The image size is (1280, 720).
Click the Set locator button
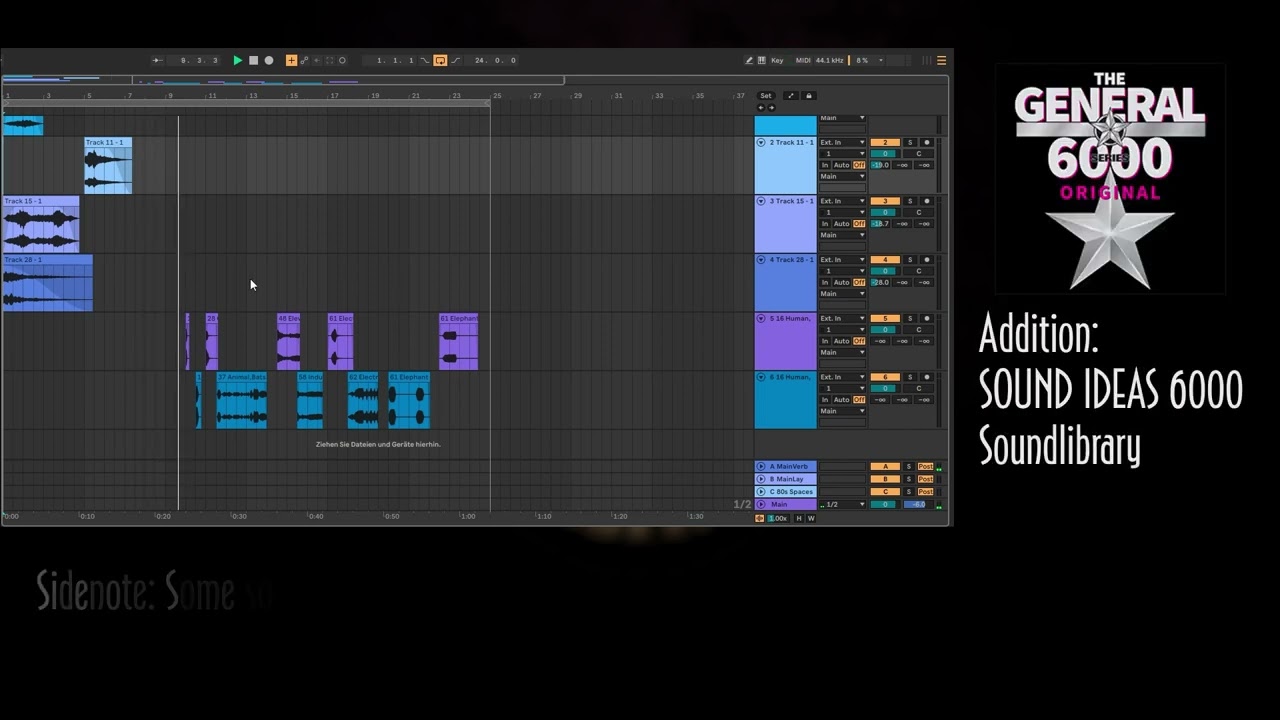[x=766, y=96]
